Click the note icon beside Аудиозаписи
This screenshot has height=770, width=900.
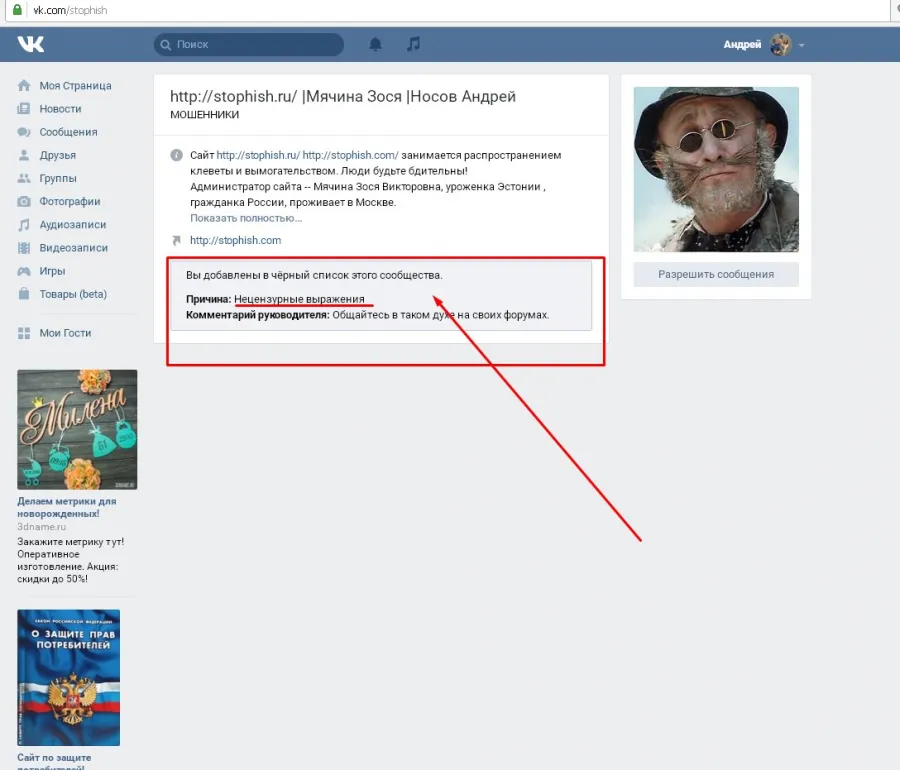point(24,224)
